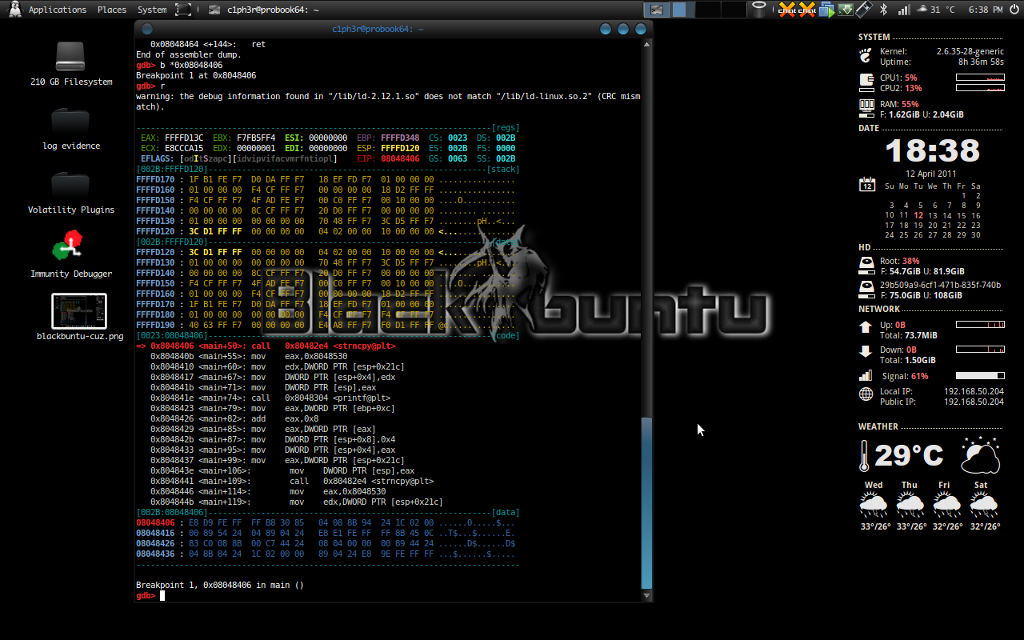
Task: Select the 210 GB Filesystem desktop icon
Action: (x=71, y=64)
